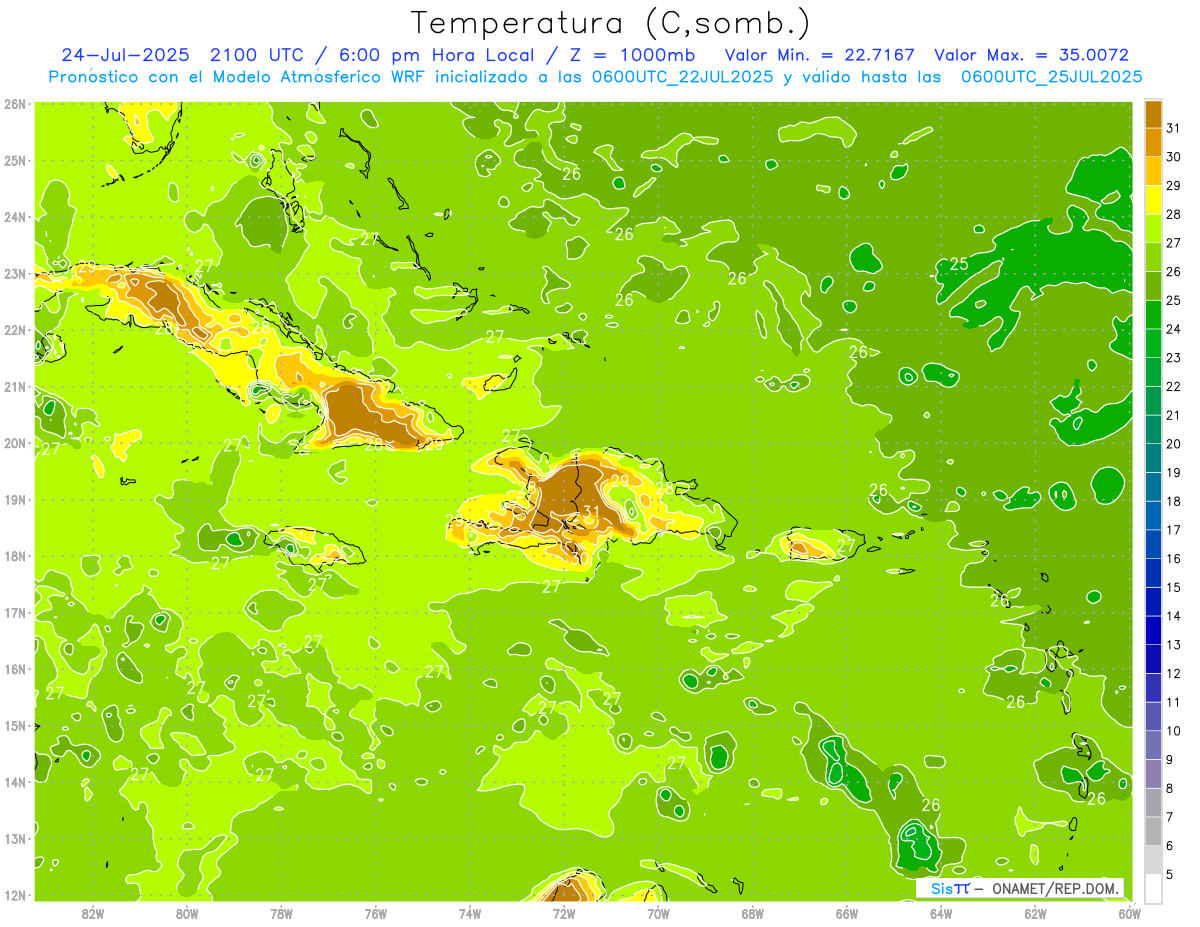Screen dimensions: 1200x927
Task: Click the longitude label "68W"
Action: [x=753, y=913]
